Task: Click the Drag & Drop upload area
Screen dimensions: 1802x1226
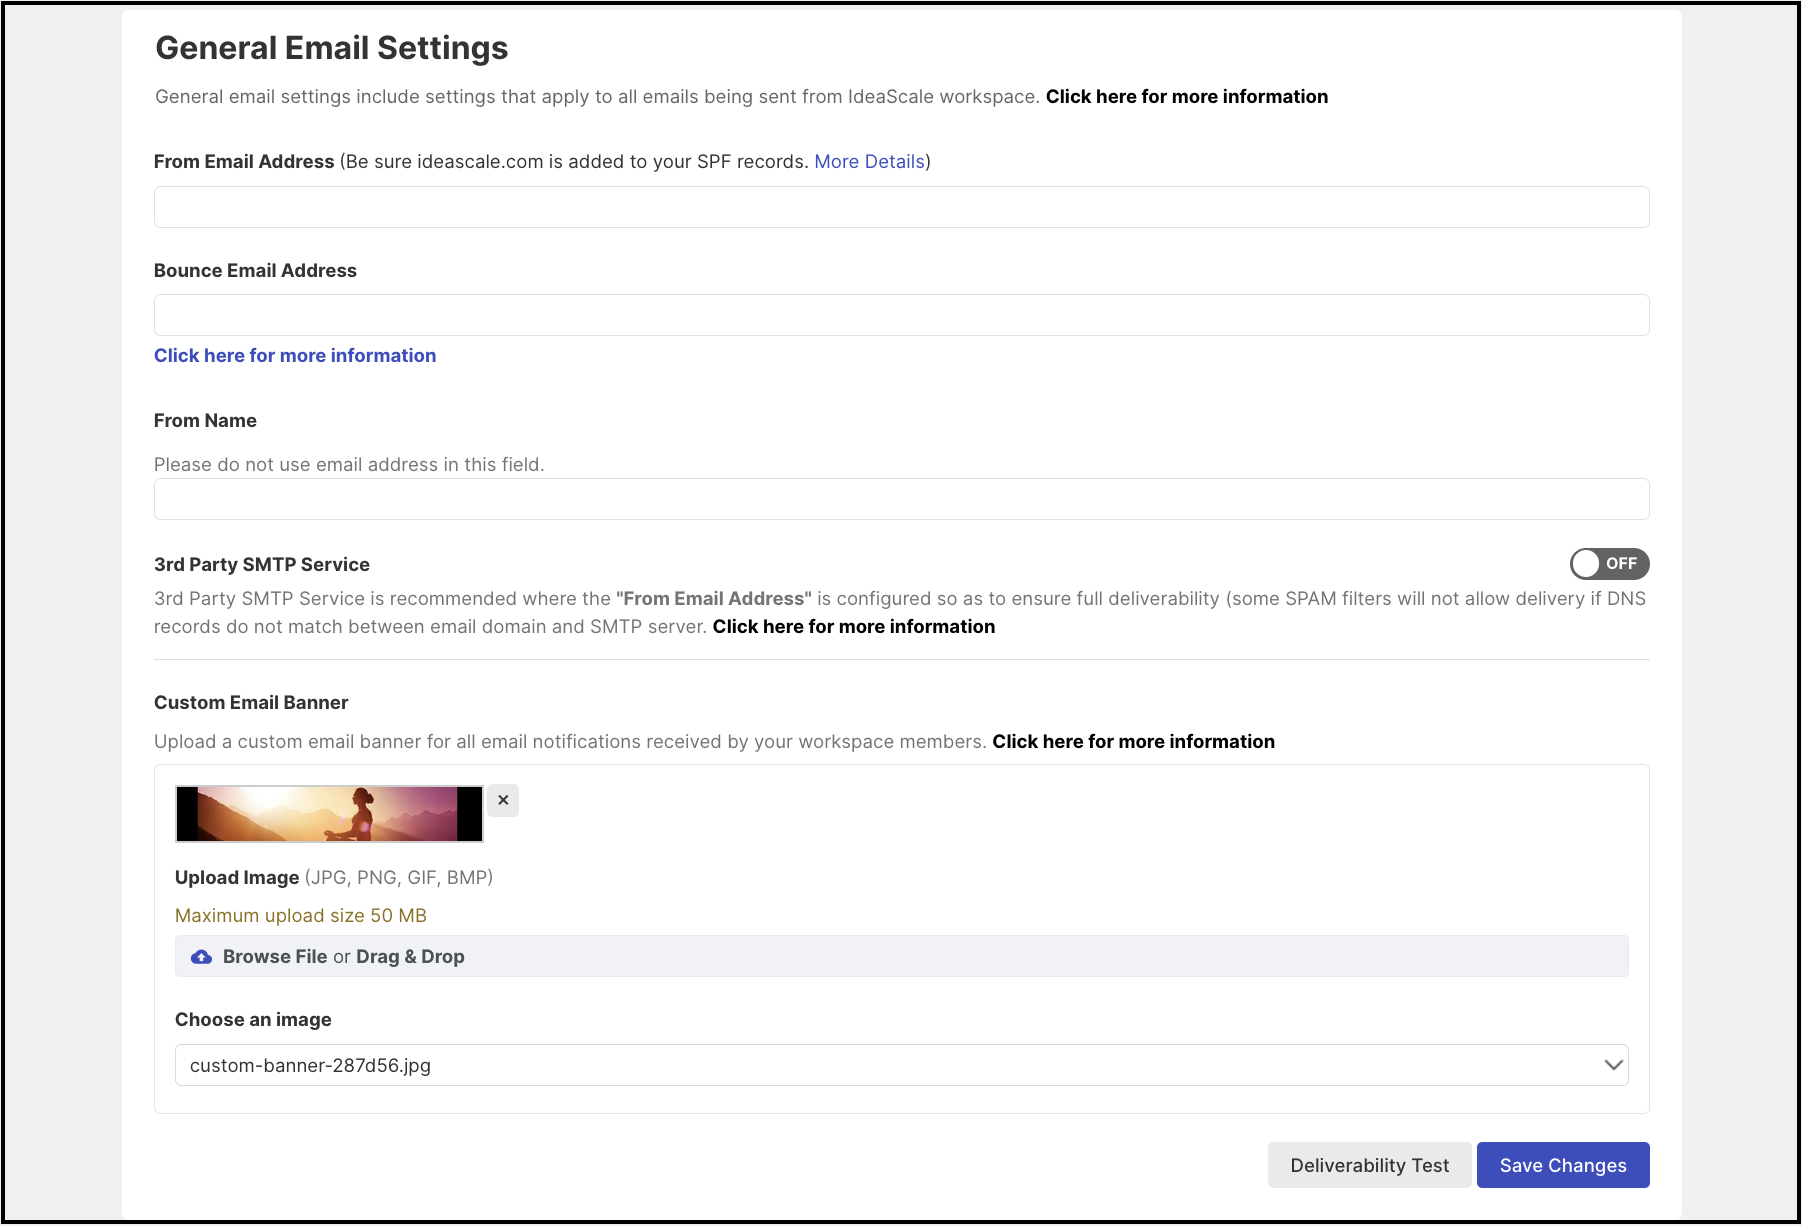Action: click(x=901, y=956)
